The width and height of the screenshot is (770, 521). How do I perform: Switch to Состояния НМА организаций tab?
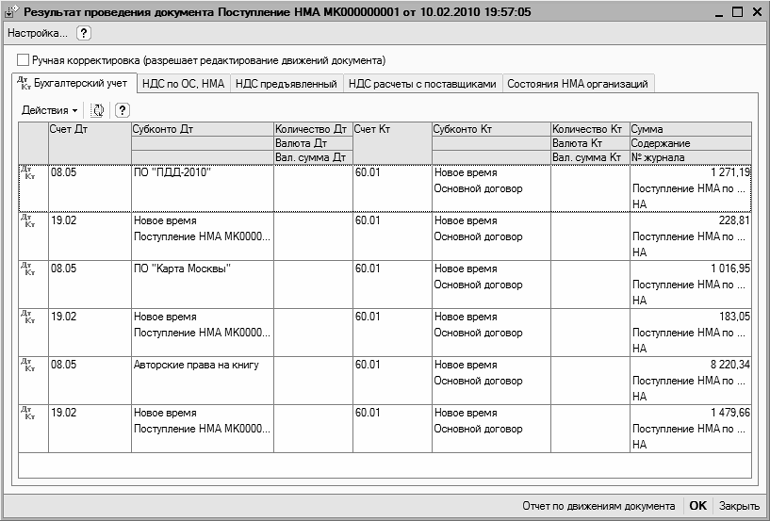click(x=578, y=84)
